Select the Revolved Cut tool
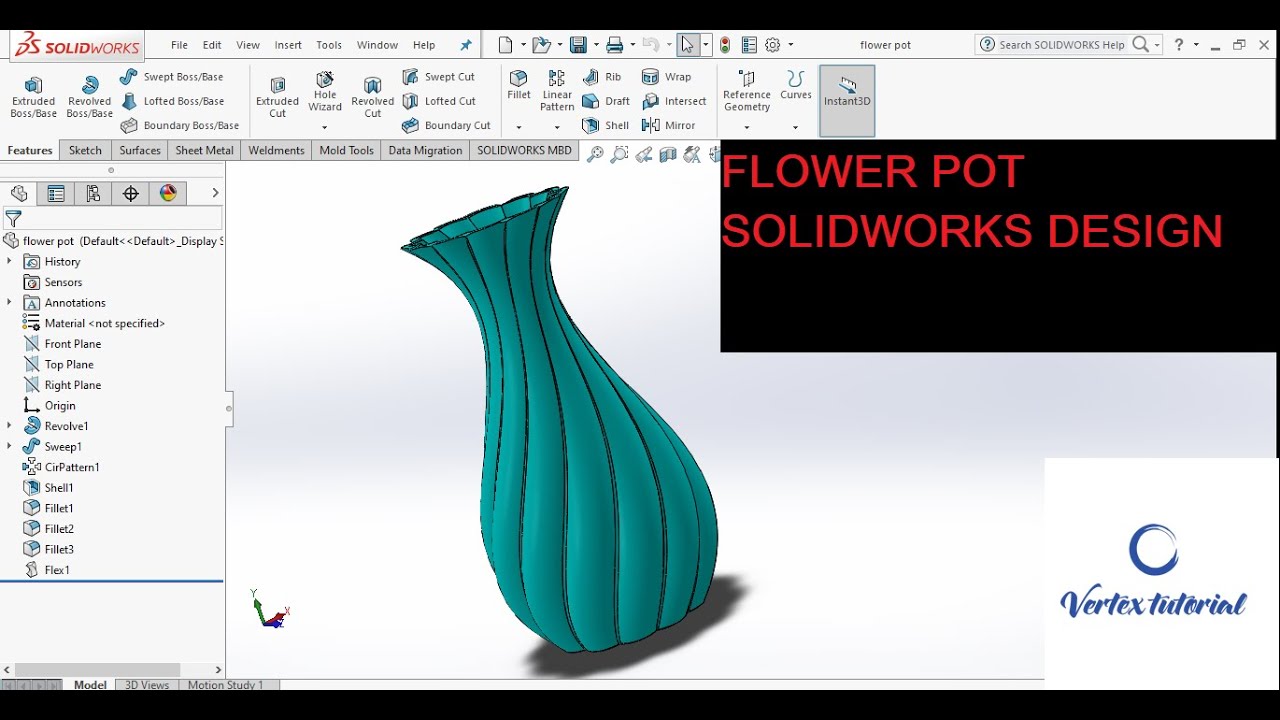 (372, 97)
